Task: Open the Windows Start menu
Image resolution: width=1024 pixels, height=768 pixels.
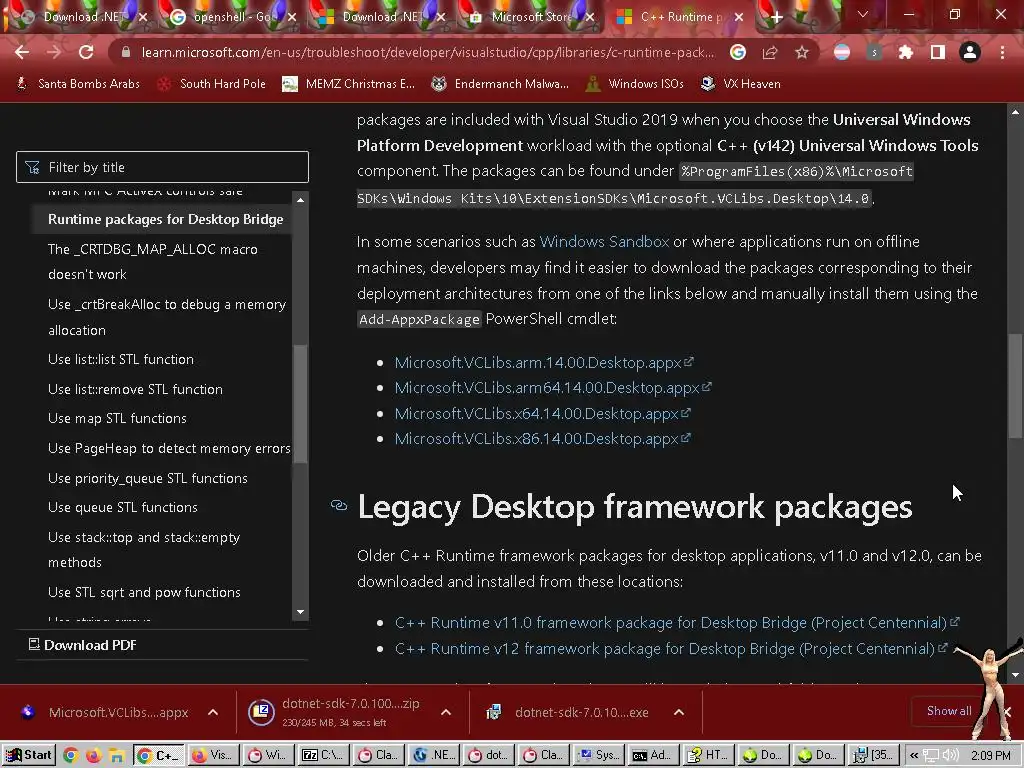Action: tap(29, 756)
